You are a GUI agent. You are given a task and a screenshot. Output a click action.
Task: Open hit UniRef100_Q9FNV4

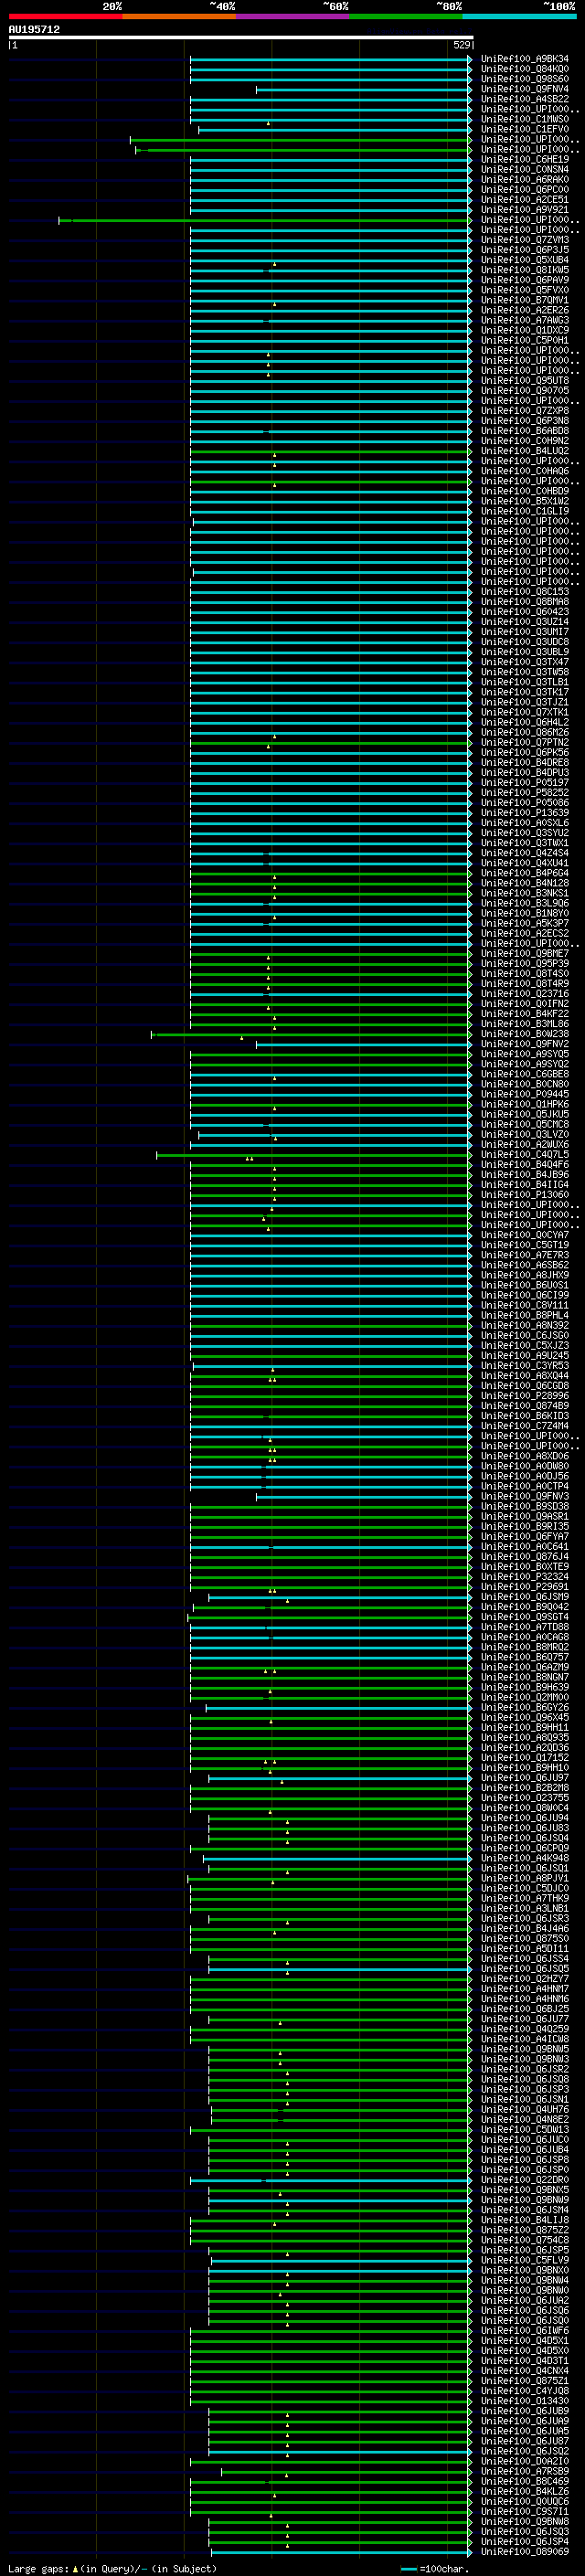(525, 89)
